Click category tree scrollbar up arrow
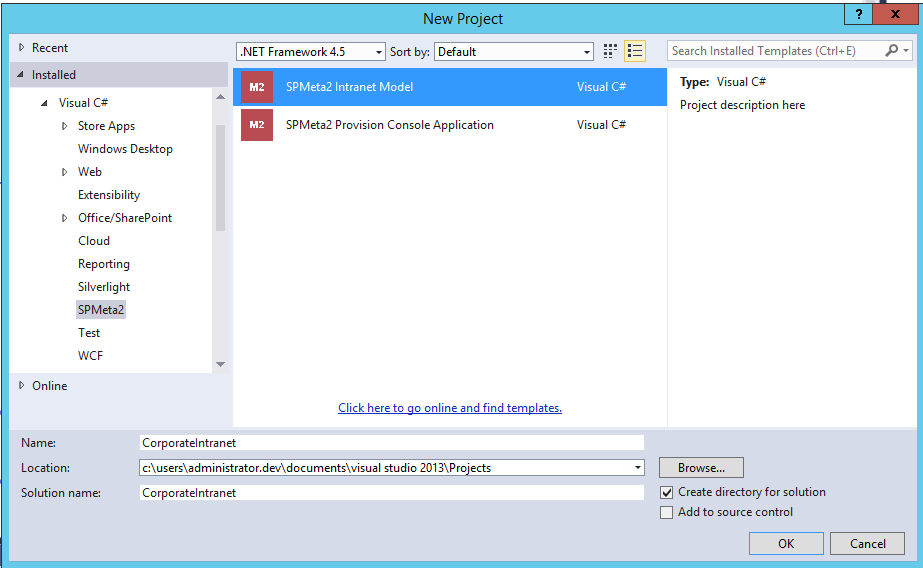Image resolution: width=923 pixels, height=568 pixels. 220,97
